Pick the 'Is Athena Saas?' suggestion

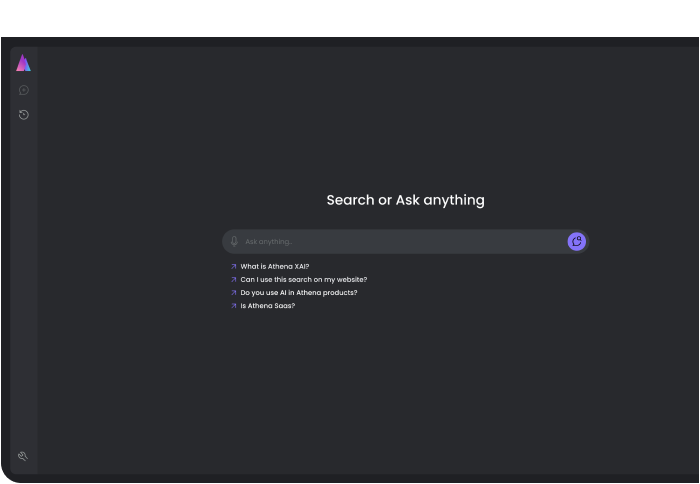pos(267,306)
